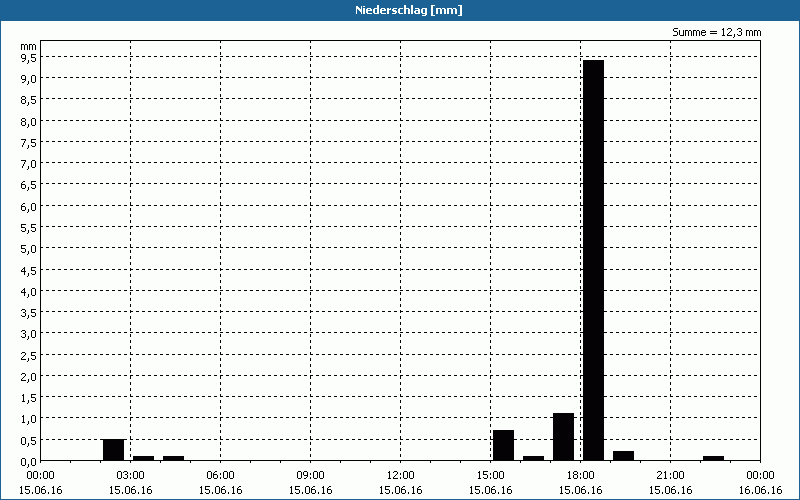
Task: Click the '00:00' label above '16.06.16'
Action: click(760, 476)
